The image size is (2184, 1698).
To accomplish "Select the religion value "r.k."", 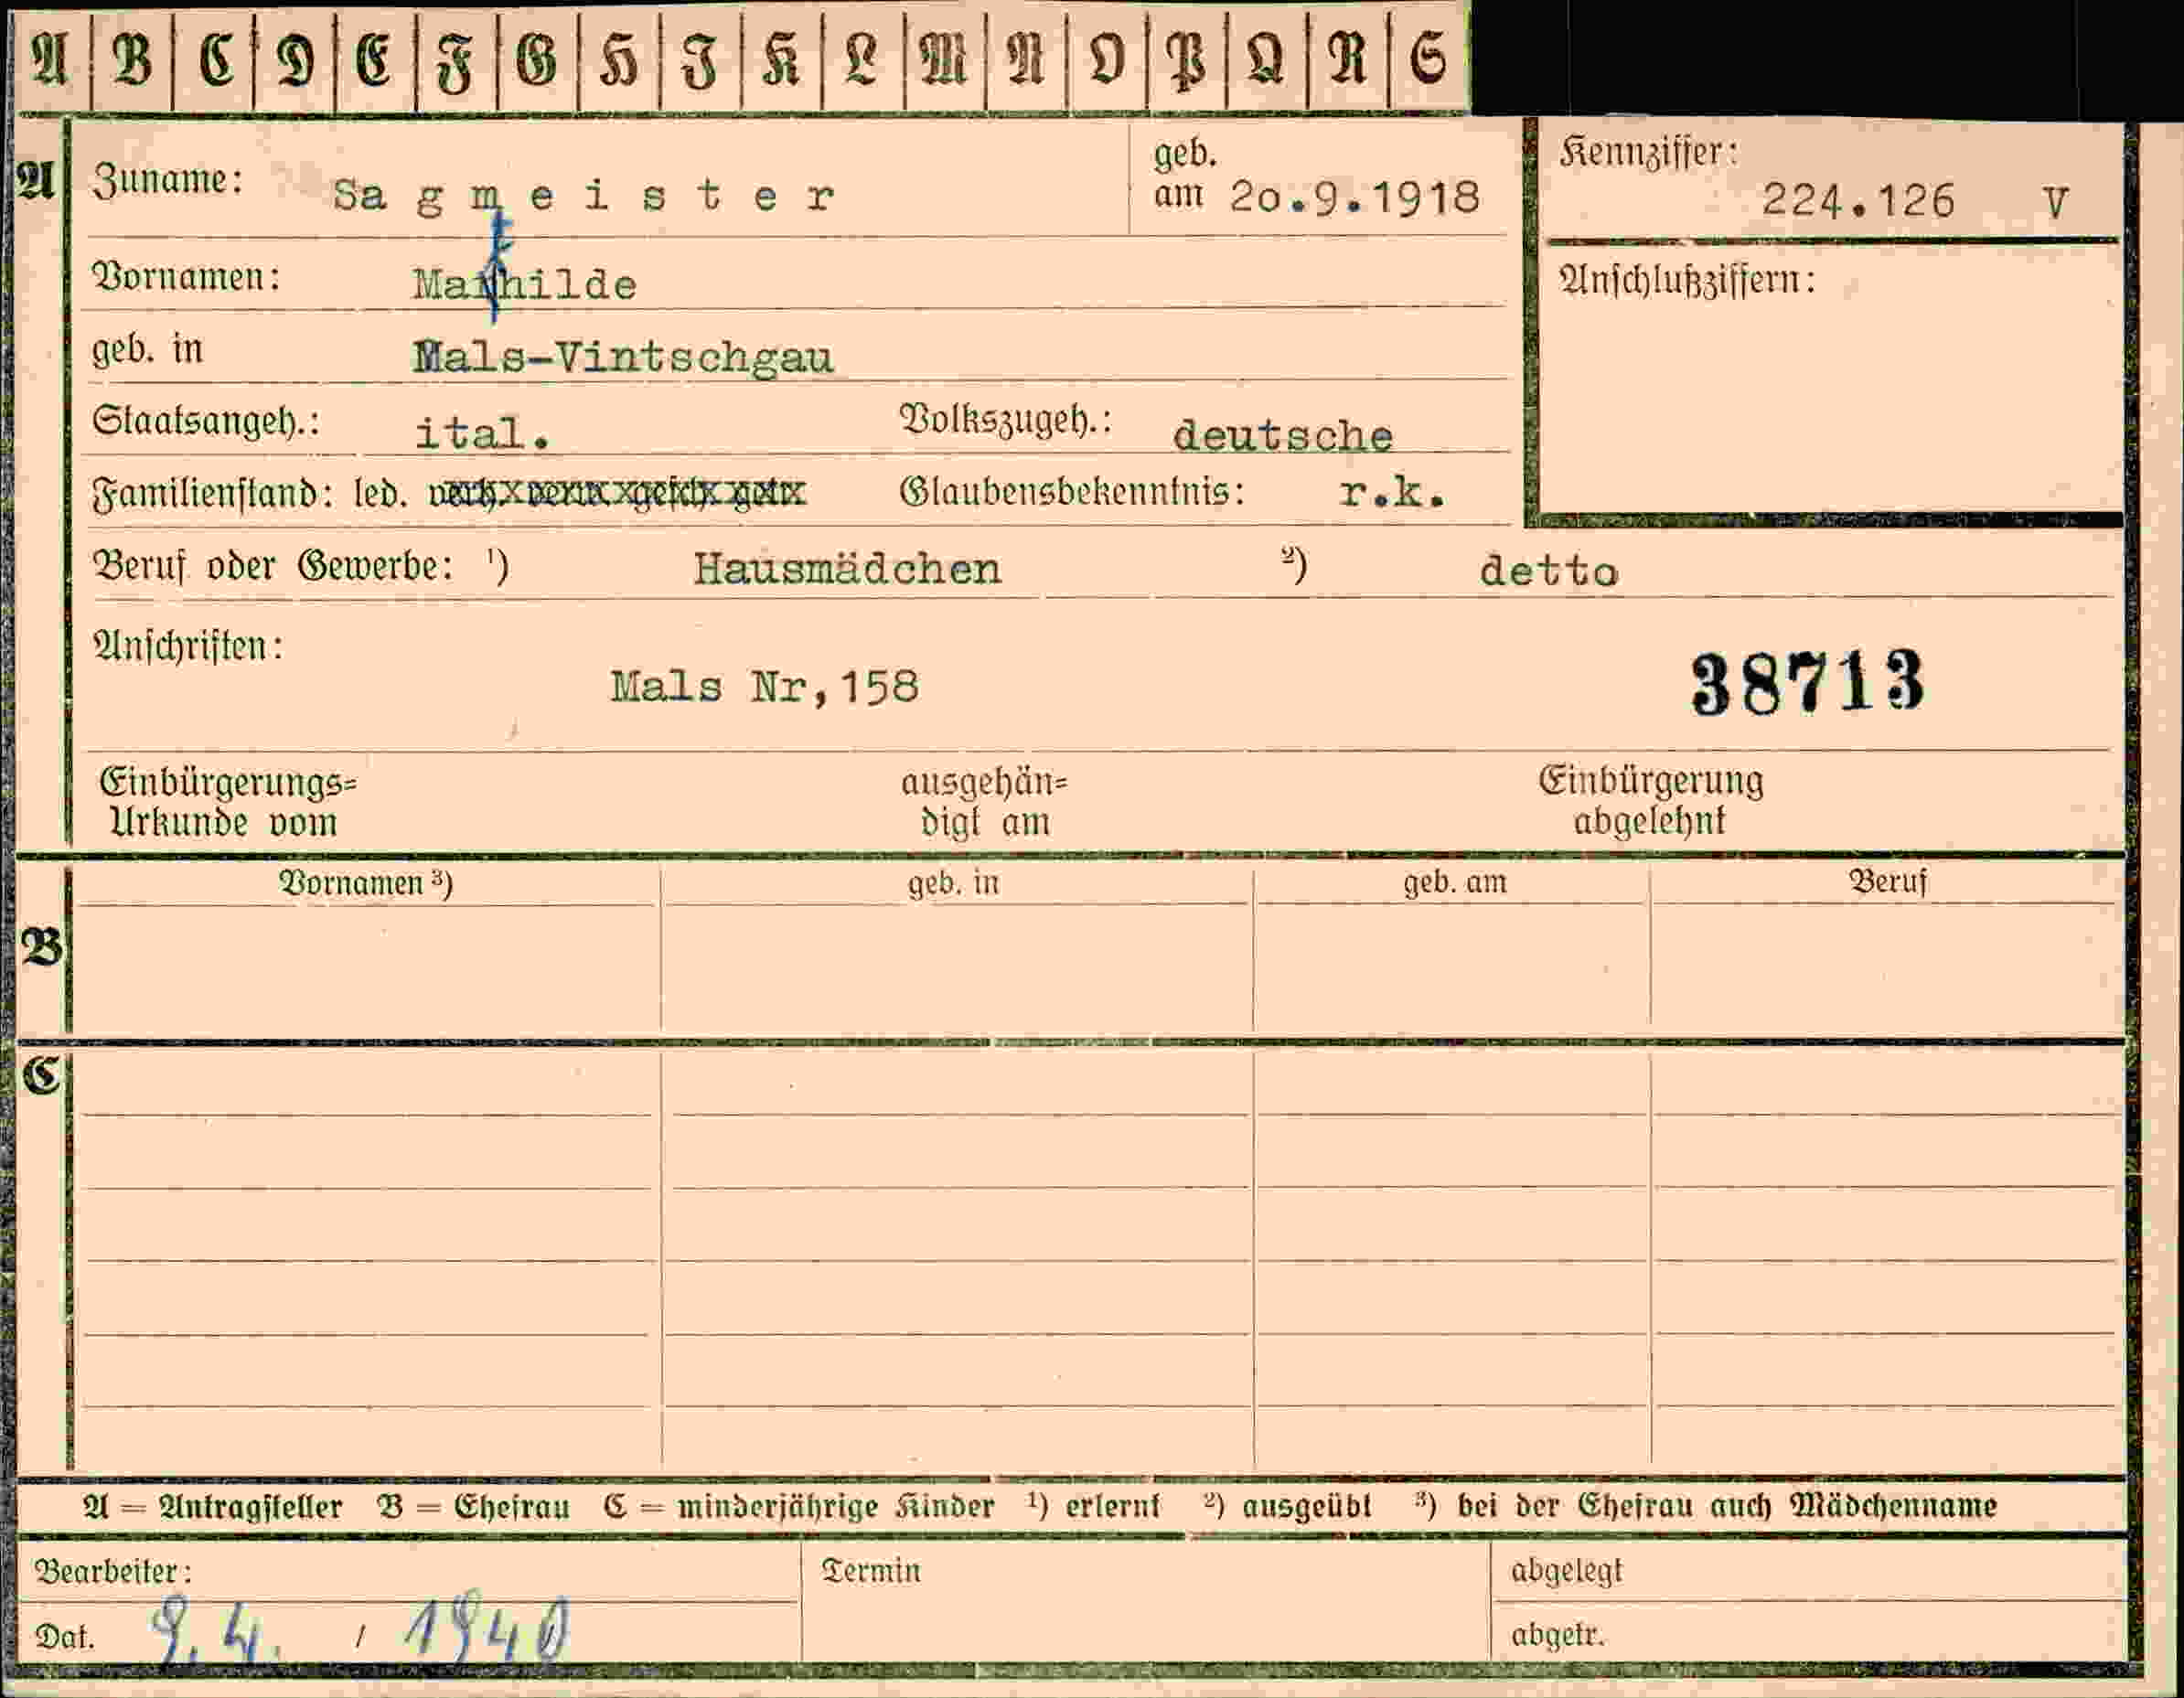I will tap(1393, 491).
